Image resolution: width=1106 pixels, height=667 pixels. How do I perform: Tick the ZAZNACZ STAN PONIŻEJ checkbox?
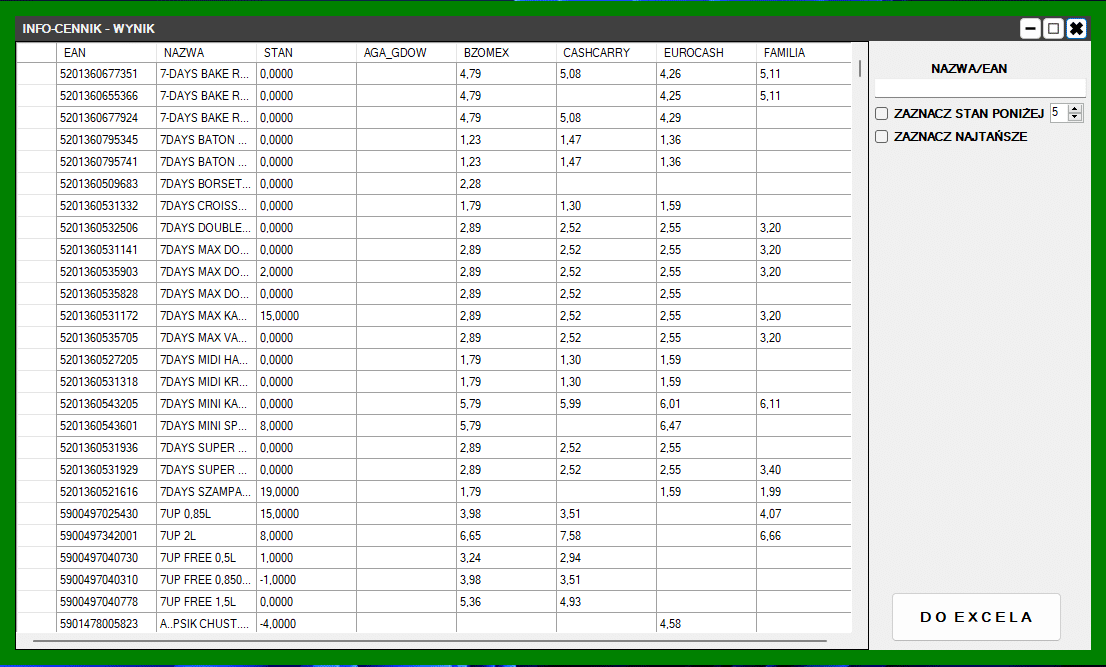[882, 114]
